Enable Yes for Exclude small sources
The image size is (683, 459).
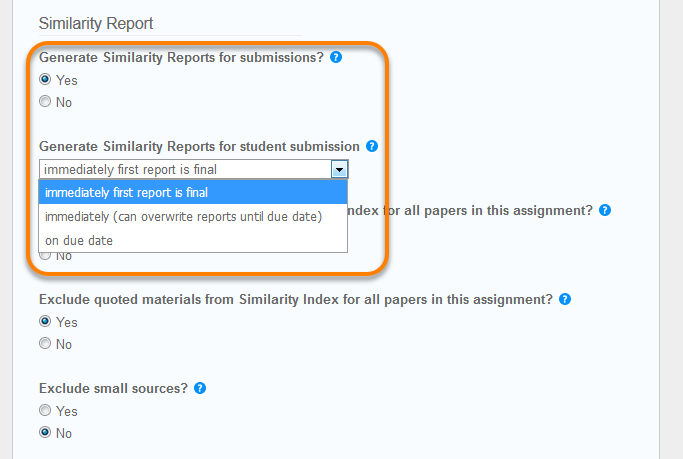45,410
